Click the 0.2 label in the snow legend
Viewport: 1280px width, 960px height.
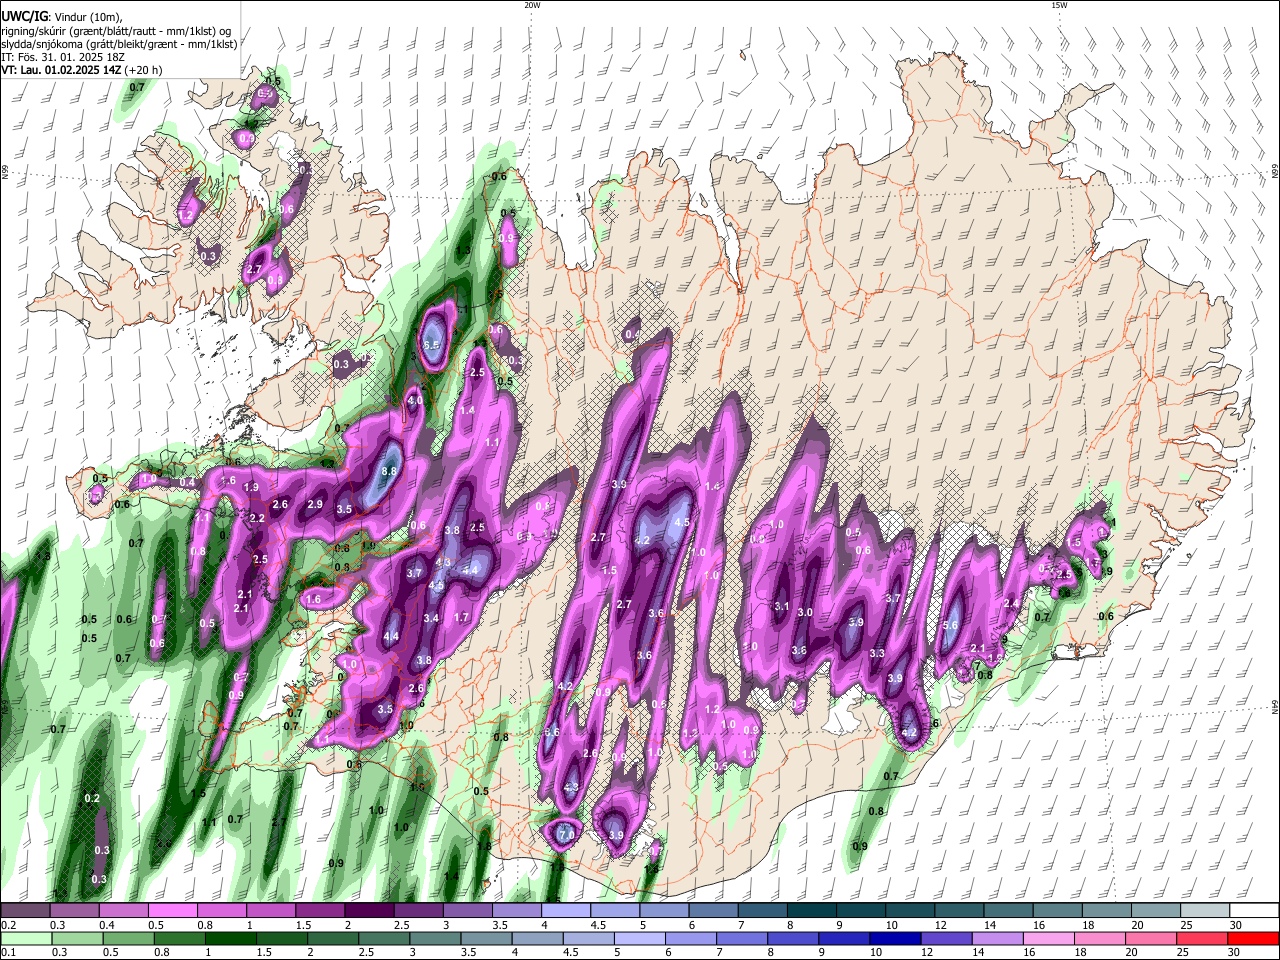click(x=8, y=925)
